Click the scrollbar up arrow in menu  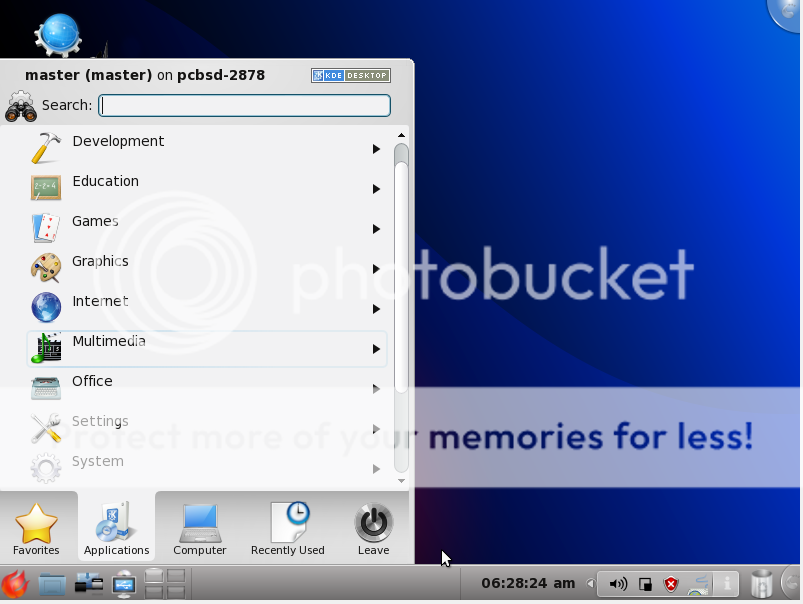click(x=402, y=135)
